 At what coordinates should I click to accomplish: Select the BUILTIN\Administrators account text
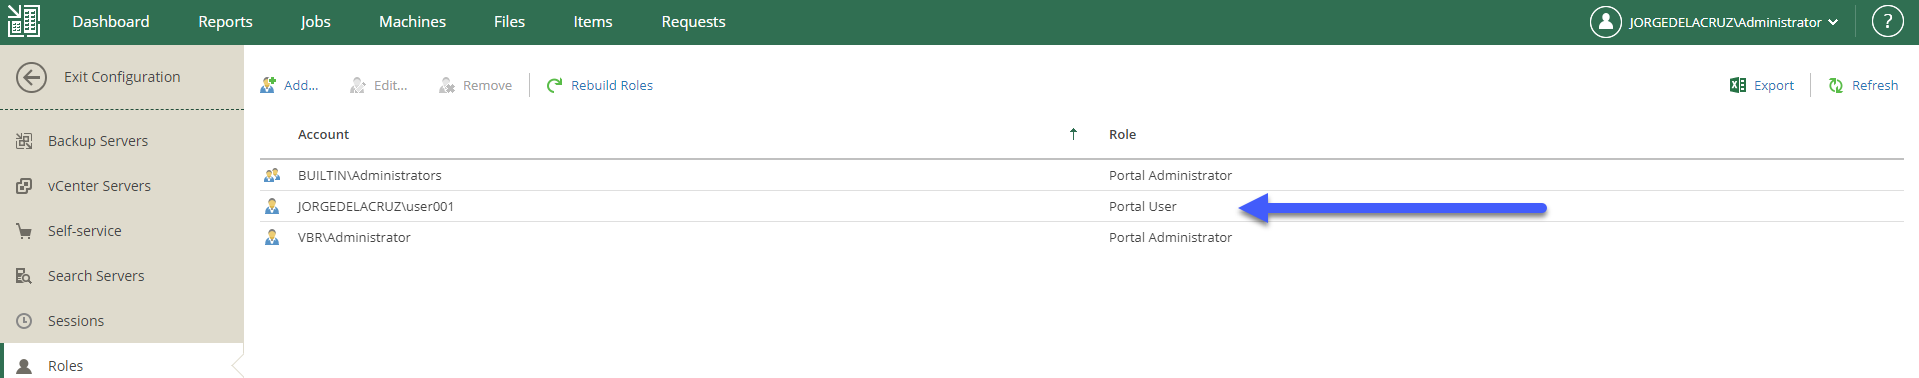[x=370, y=175]
